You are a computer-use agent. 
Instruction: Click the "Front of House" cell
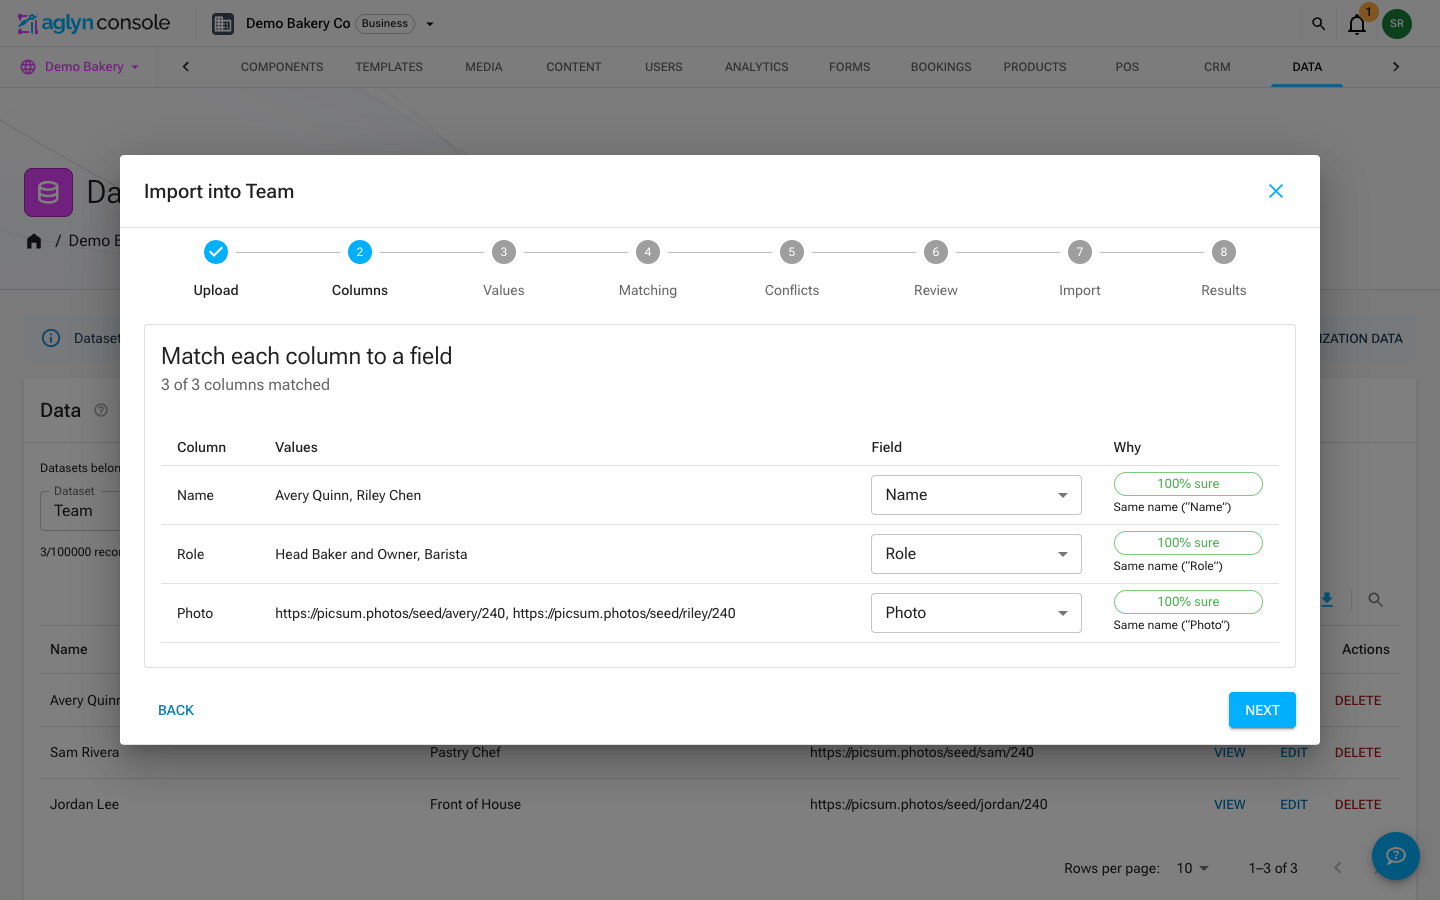475,804
